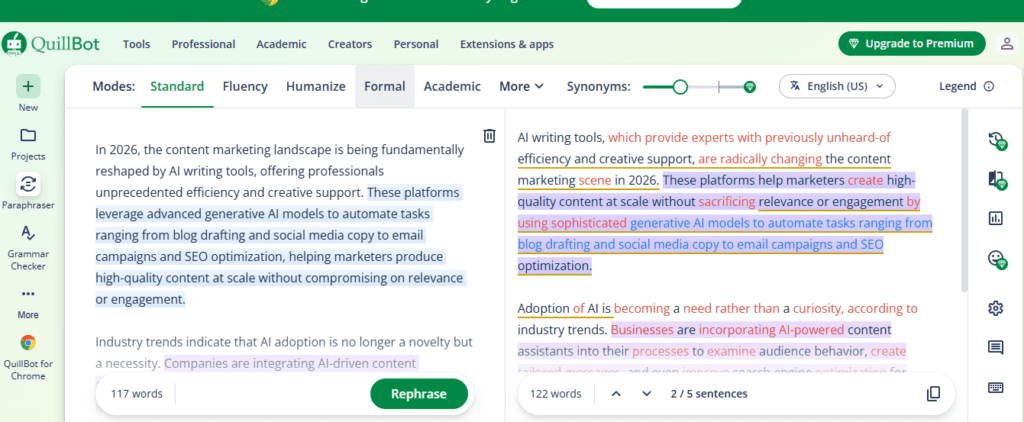Copy paraphrased output text
Image resolution: width=1024 pixels, height=422 pixels.
(x=933, y=394)
